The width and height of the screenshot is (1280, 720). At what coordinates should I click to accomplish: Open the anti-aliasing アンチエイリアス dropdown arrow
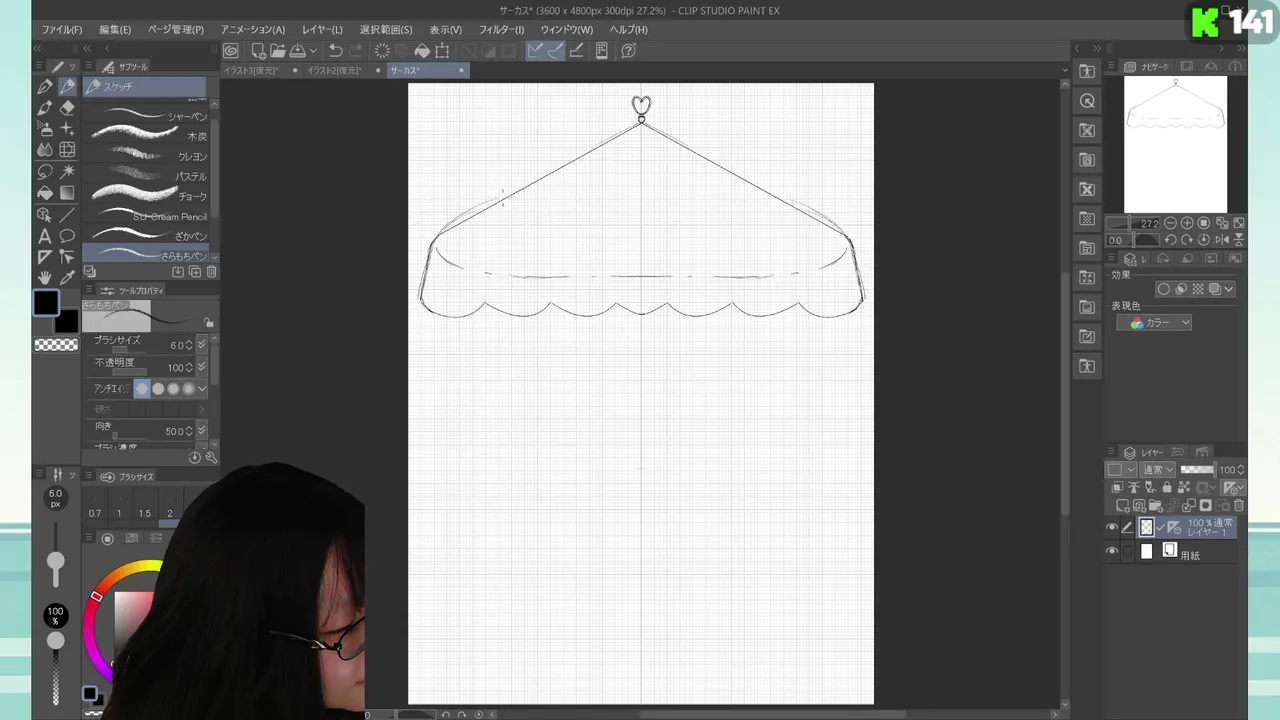tap(202, 389)
